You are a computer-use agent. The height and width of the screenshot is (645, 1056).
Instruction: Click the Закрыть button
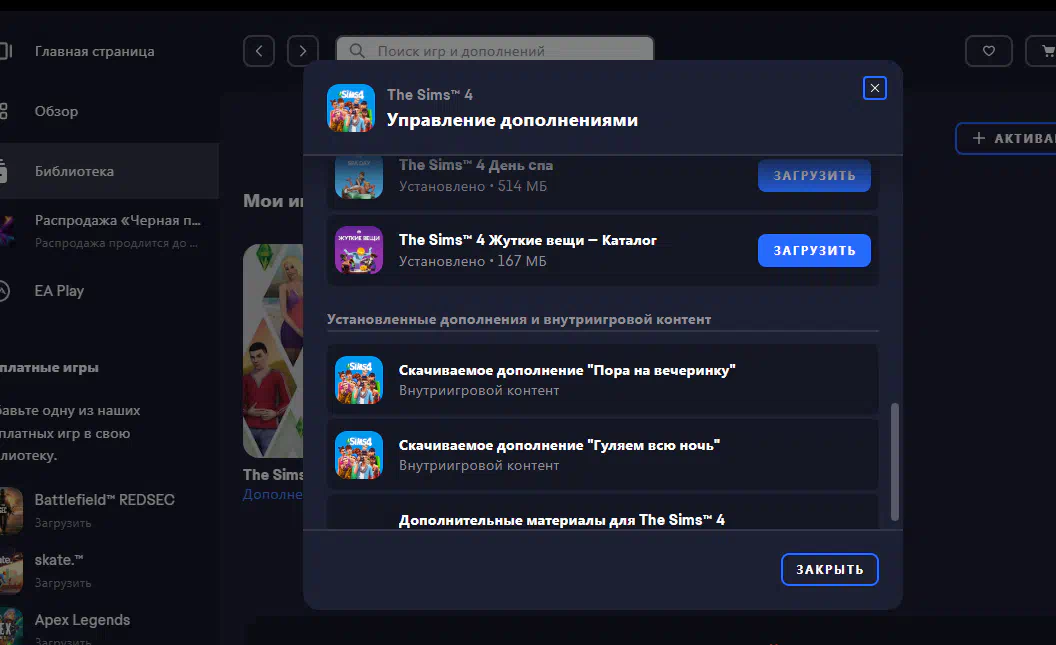pyautogui.click(x=829, y=569)
